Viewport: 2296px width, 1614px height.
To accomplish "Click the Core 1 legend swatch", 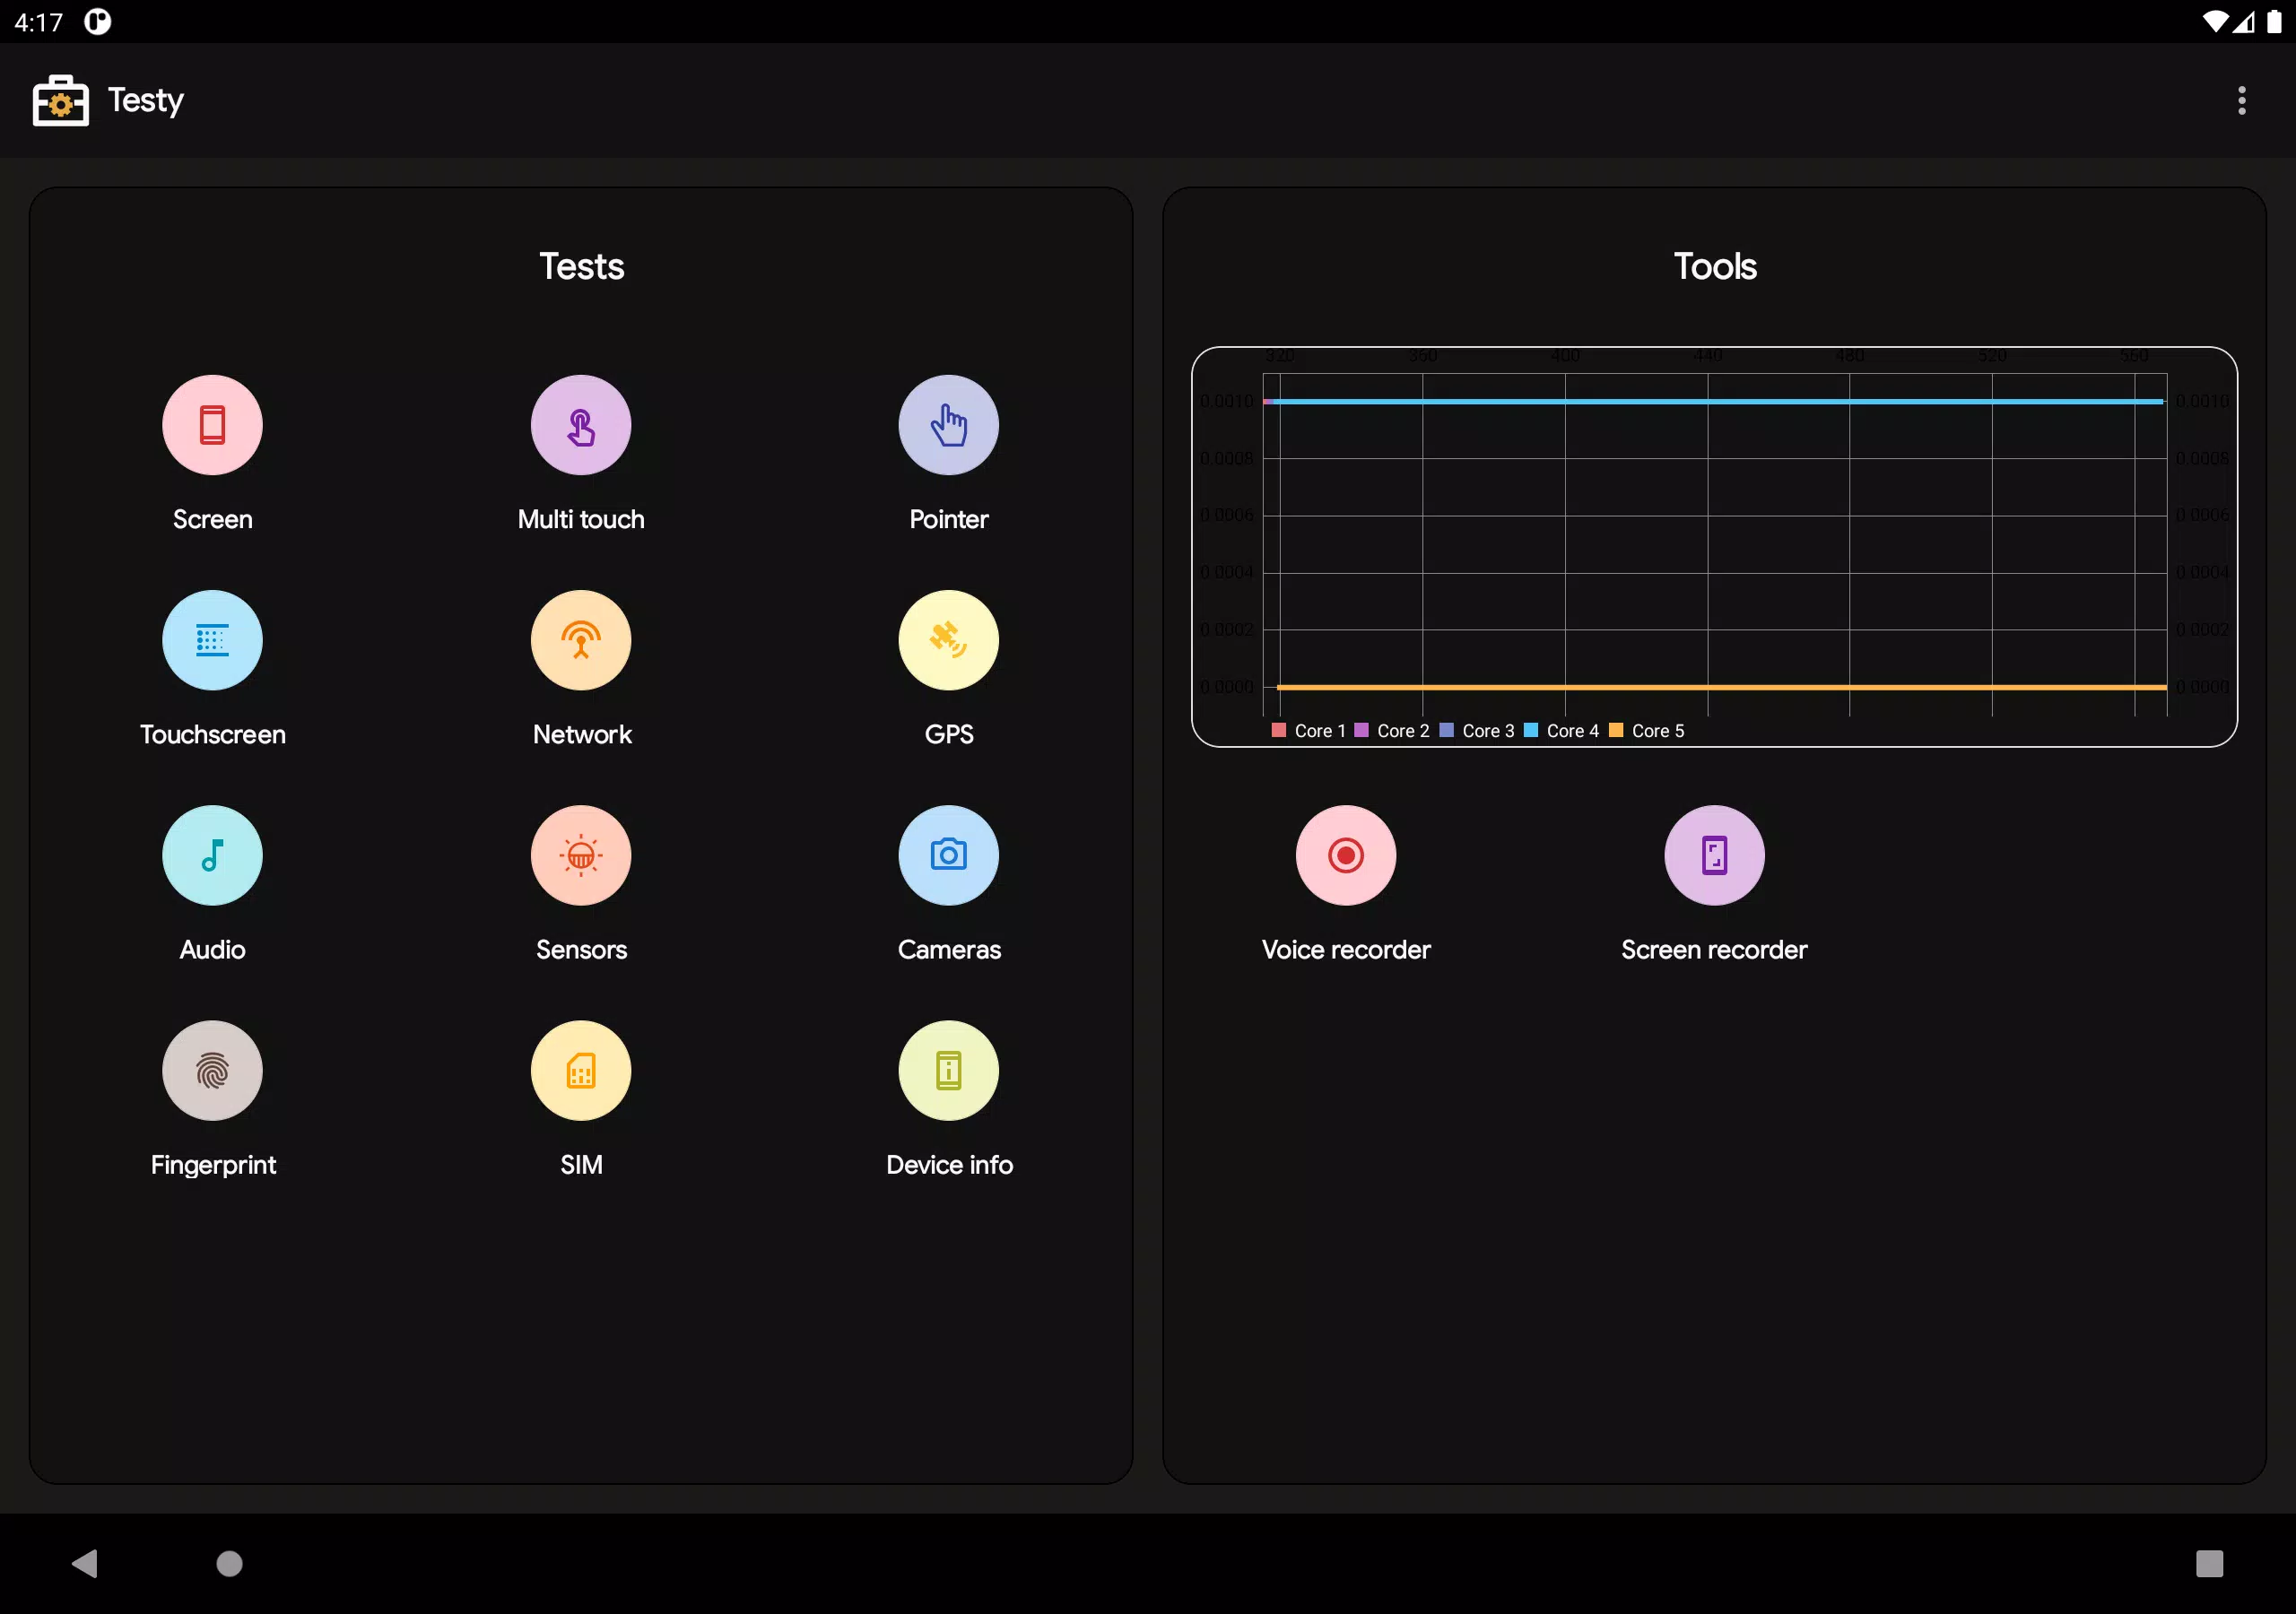I will [x=1278, y=730].
